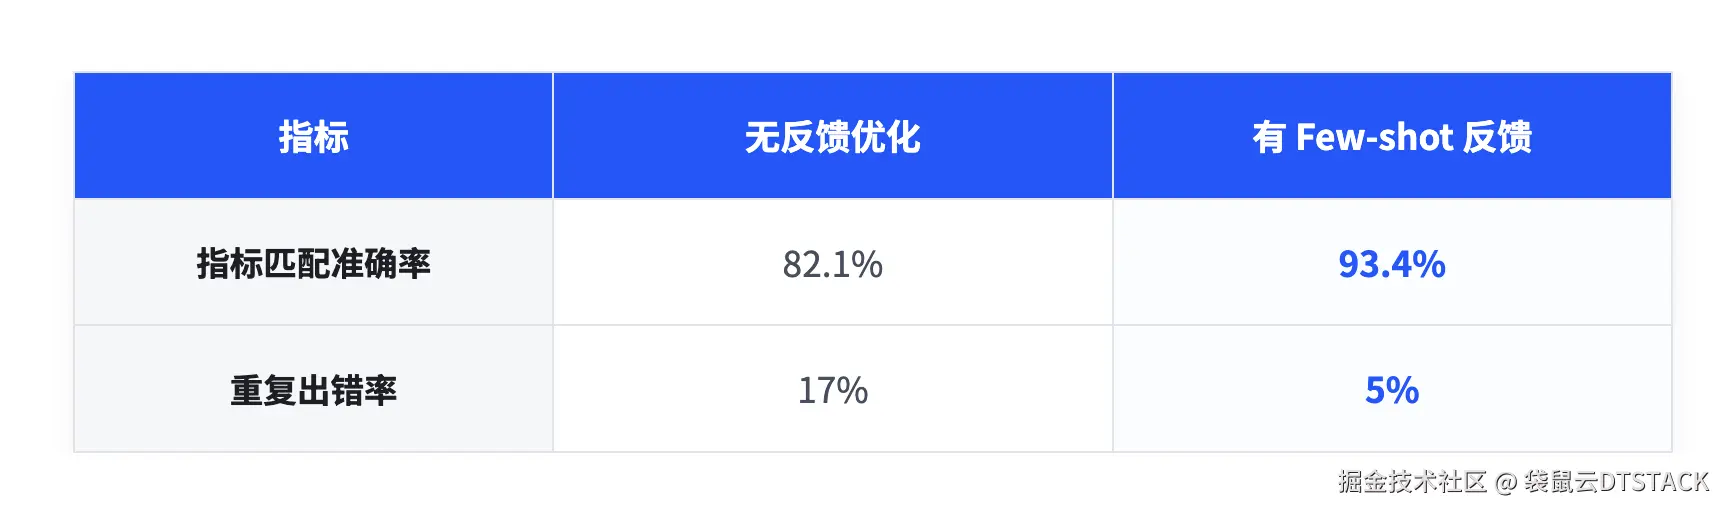Click the blue 93.4% value

tap(1391, 264)
